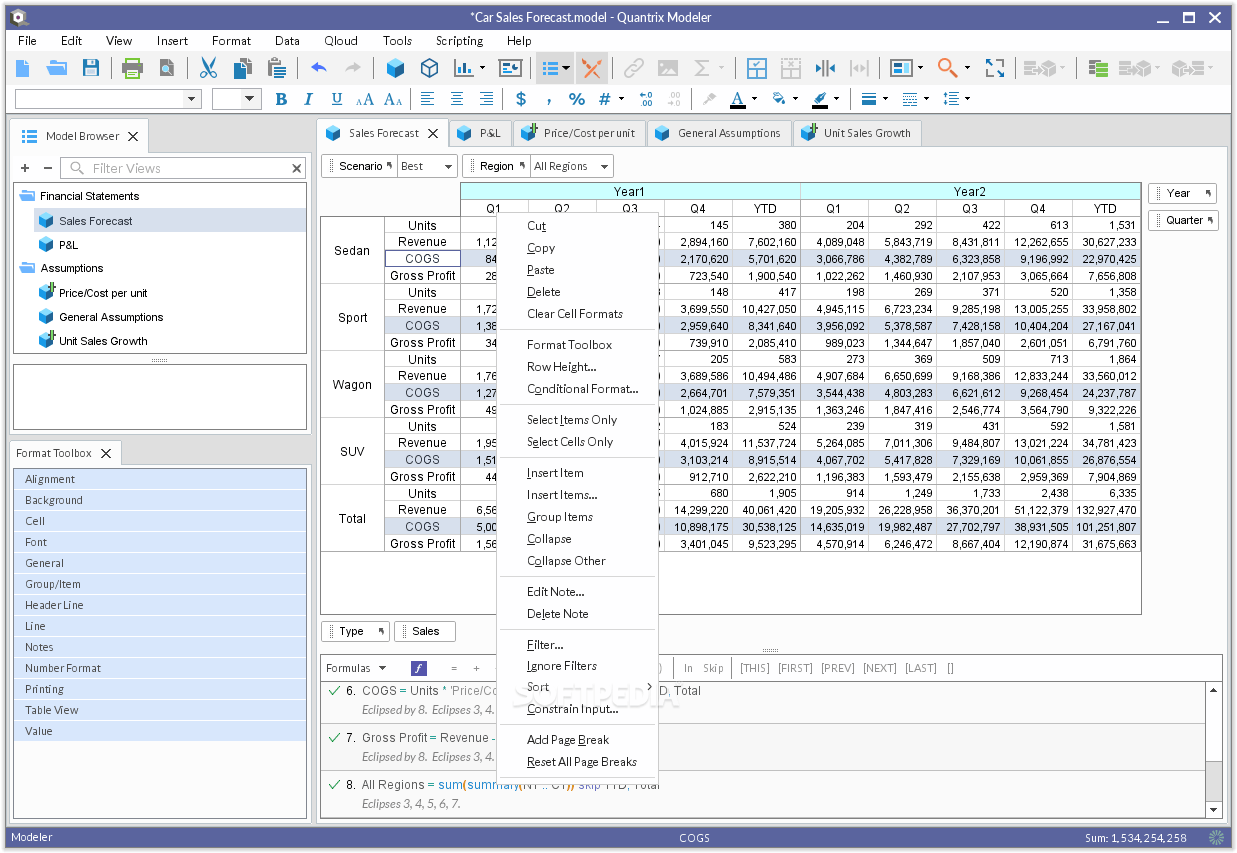Align text center
Viewport: 1237px width, 853px height.
coord(457,99)
